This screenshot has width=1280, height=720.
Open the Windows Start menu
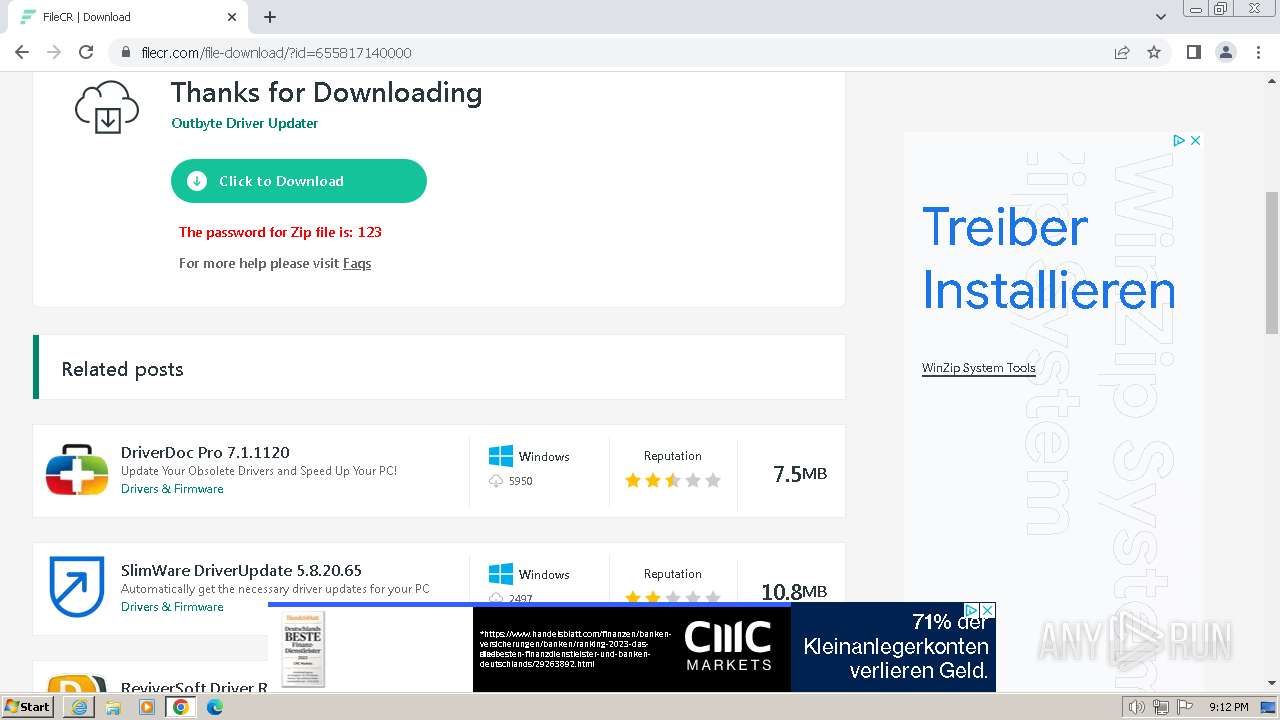(x=28, y=707)
